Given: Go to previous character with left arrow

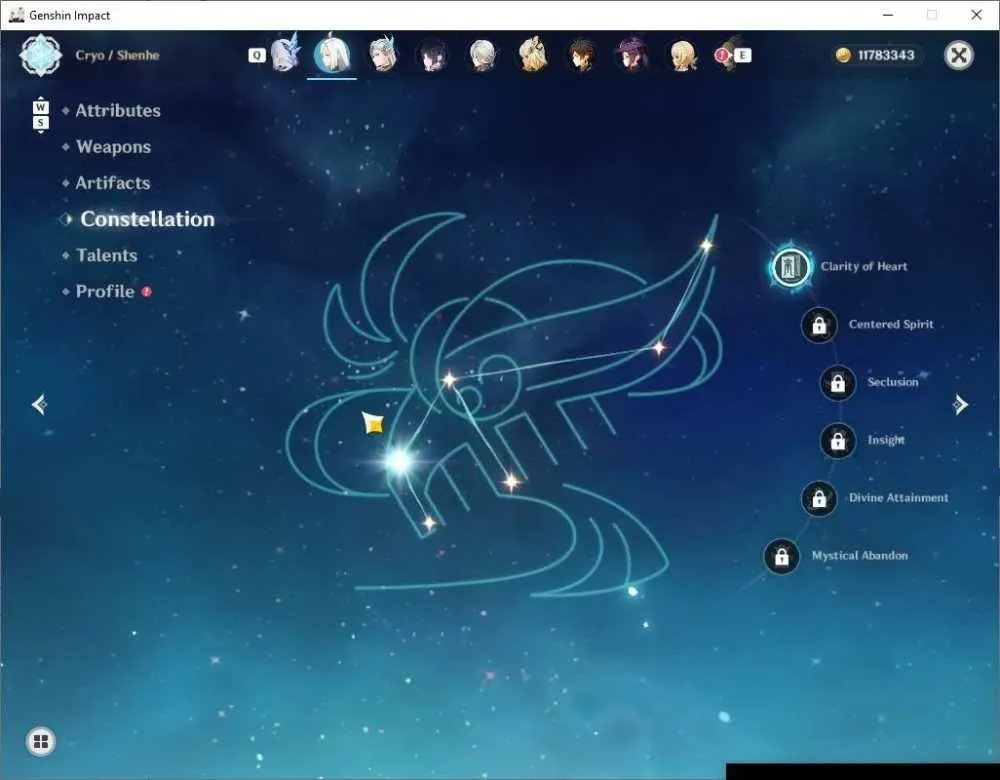Looking at the screenshot, I should tap(40, 404).
